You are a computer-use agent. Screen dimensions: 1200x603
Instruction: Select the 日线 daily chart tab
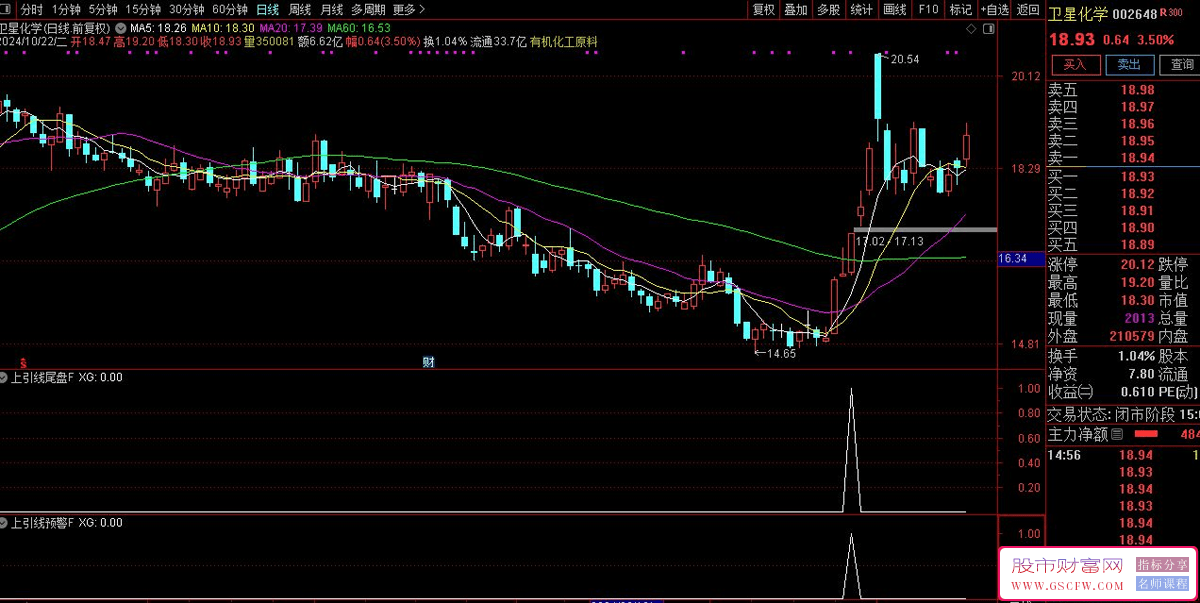coord(268,9)
